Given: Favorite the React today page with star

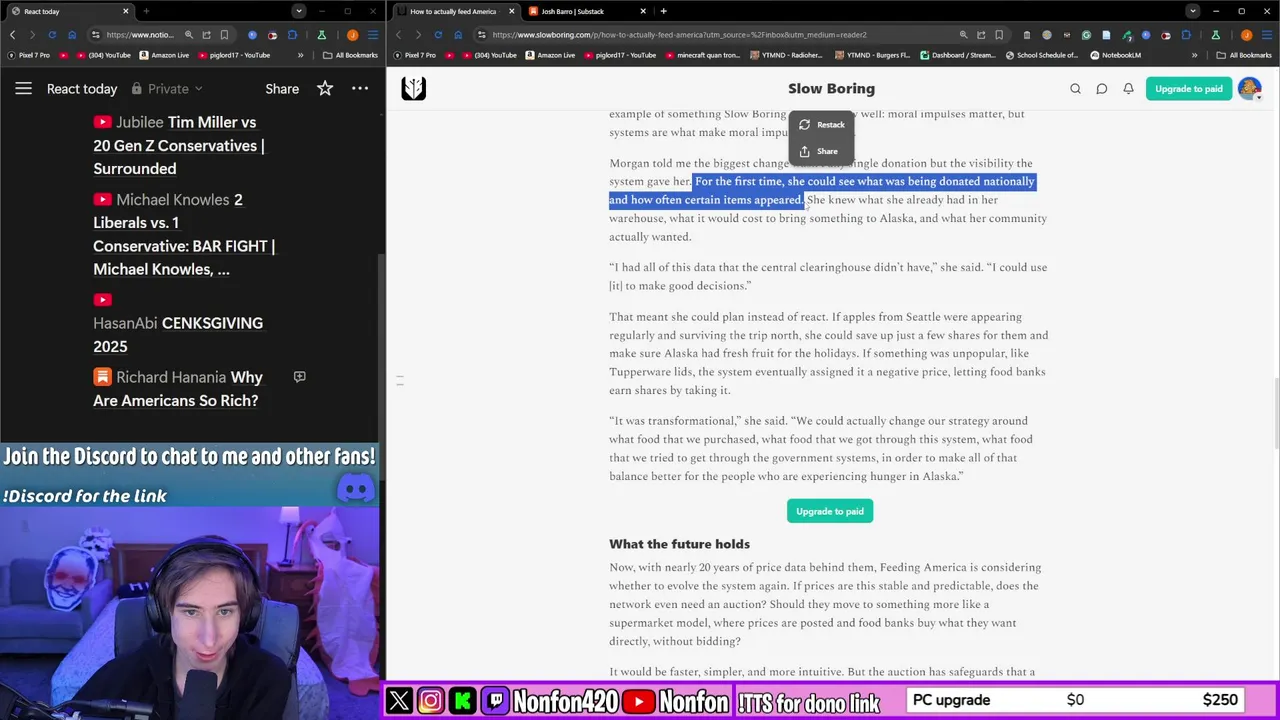Looking at the screenshot, I should (x=325, y=89).
